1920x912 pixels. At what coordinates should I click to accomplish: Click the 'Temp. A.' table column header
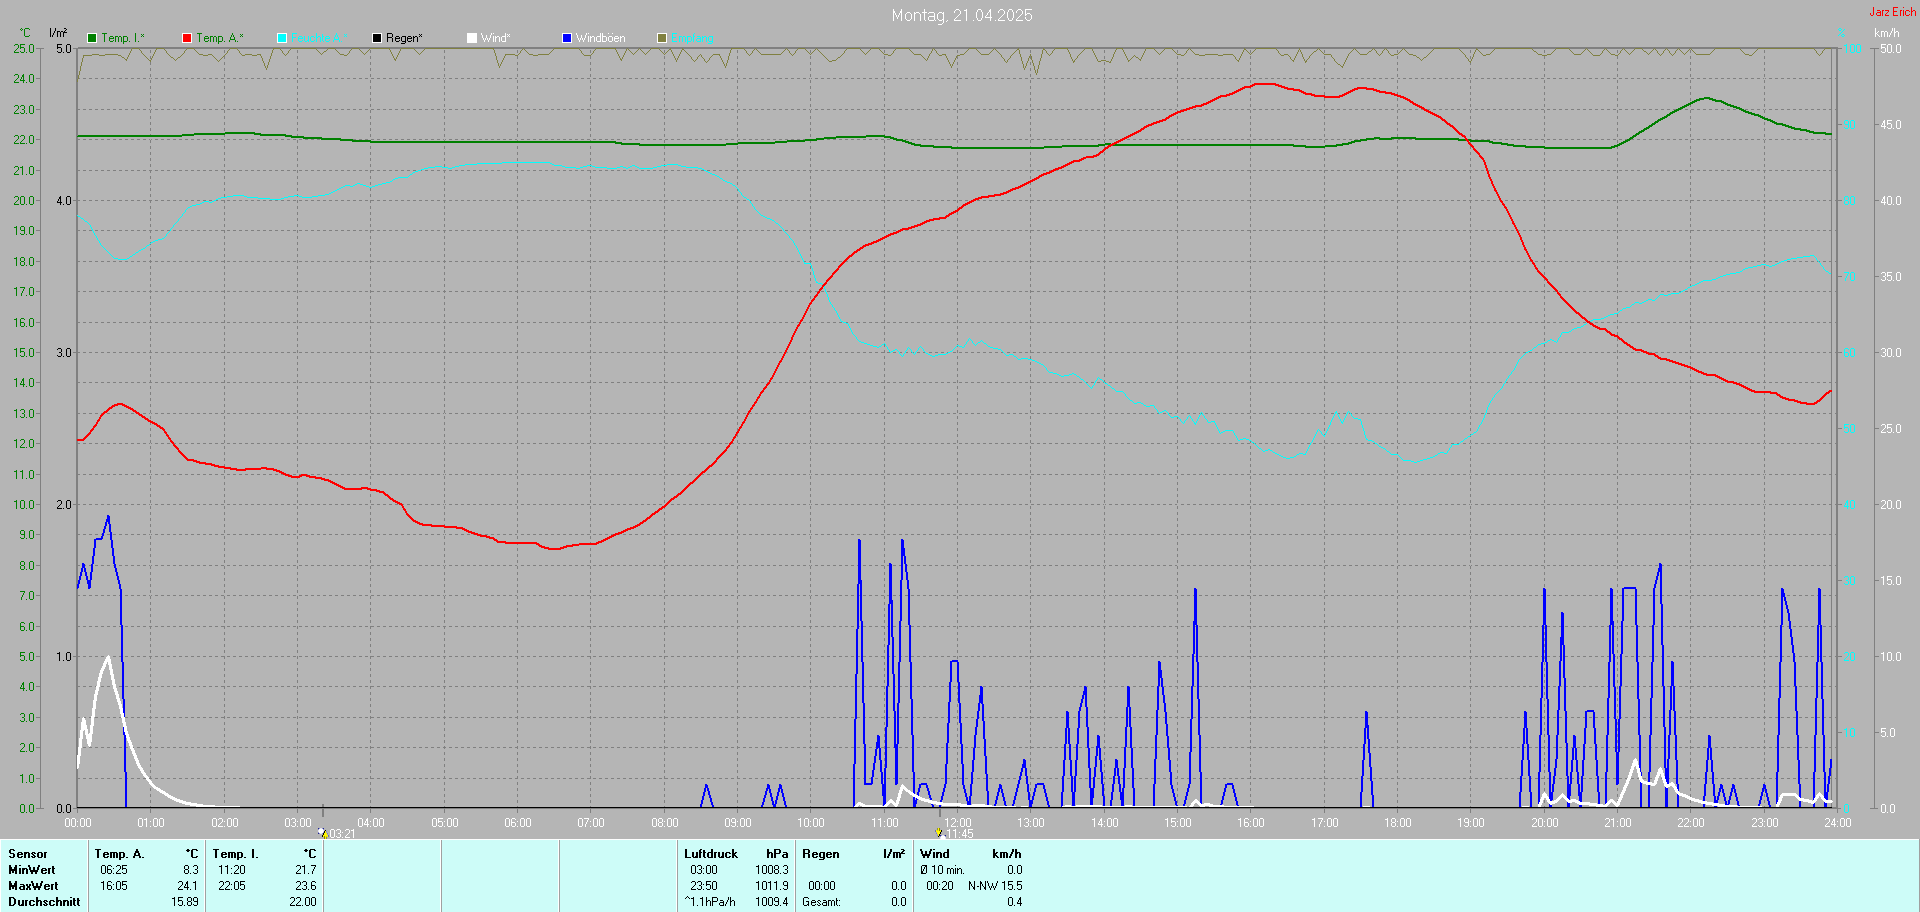click(119, 854)
